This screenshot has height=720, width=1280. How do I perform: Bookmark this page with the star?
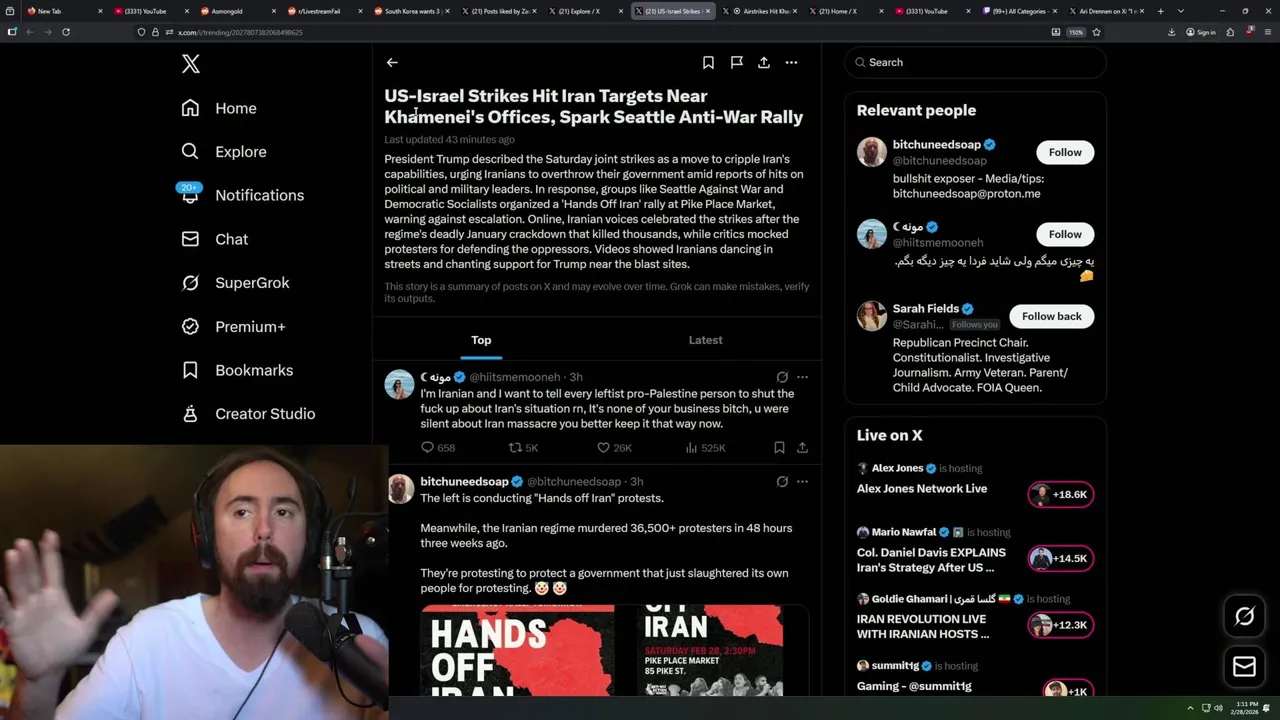pos(1096,32)
